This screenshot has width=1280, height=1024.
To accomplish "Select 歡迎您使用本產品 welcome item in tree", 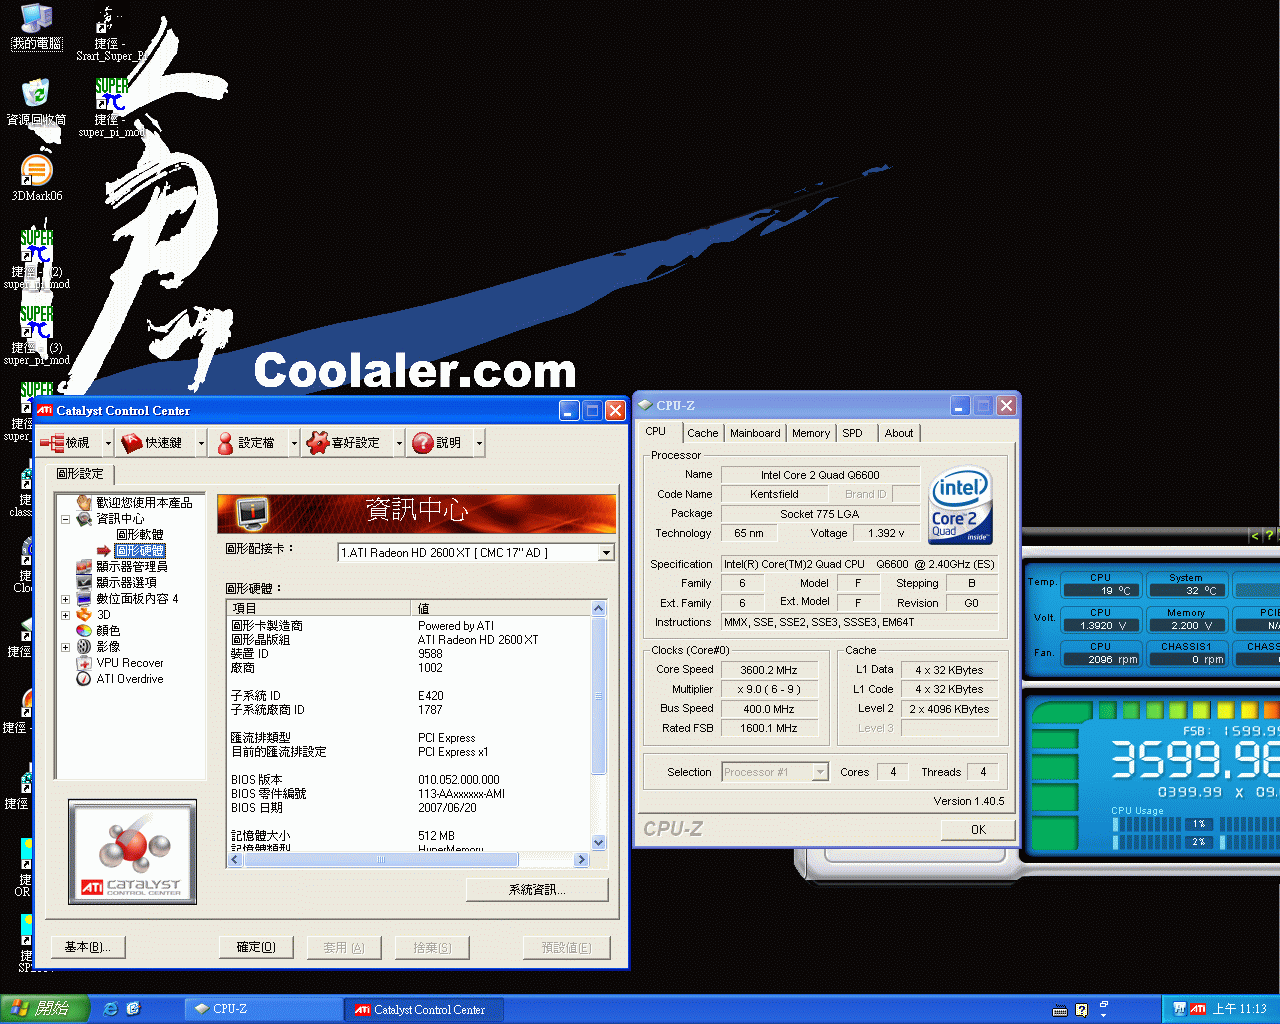I will tap(144, 503).
